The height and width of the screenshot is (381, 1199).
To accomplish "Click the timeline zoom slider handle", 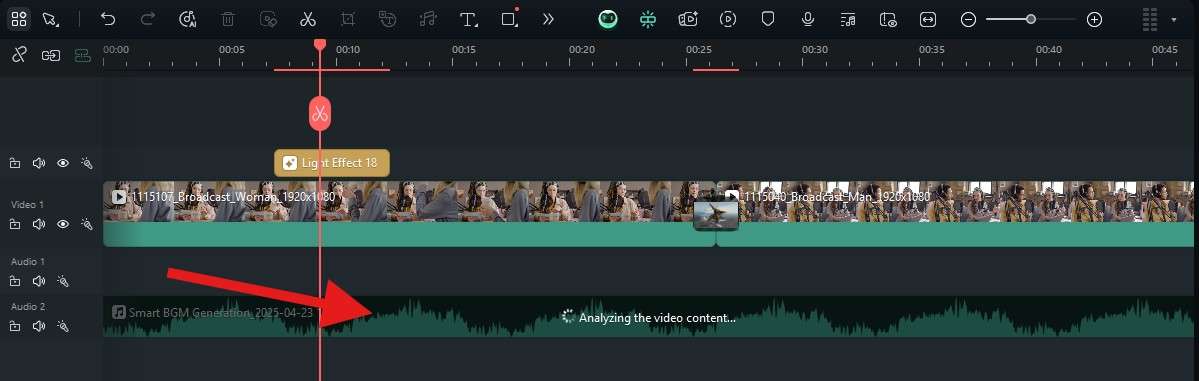I will click(x=1031, y=19).
